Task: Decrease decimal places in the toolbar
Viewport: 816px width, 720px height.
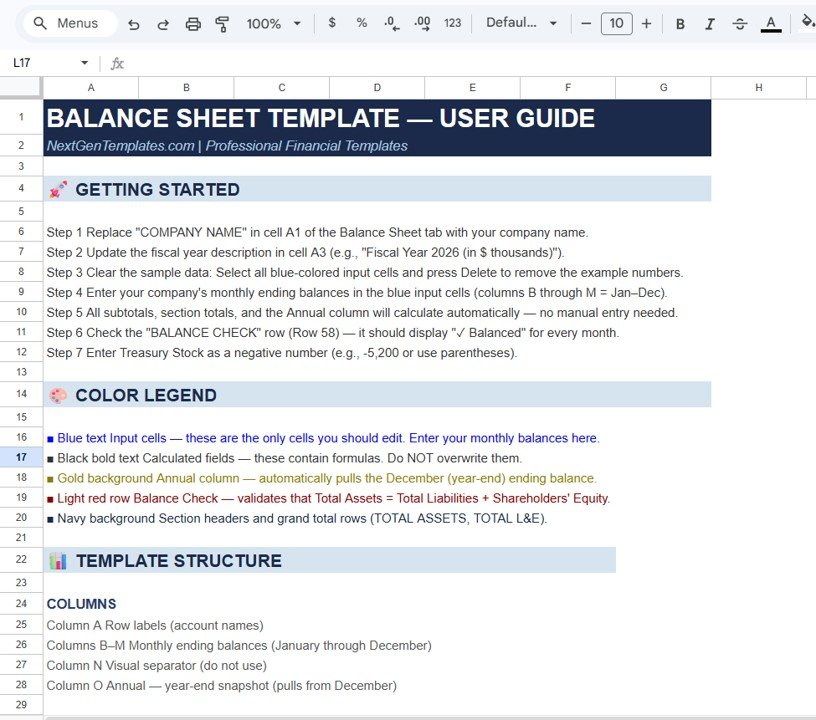Action: pyautogui.click(x=391, y=23)
